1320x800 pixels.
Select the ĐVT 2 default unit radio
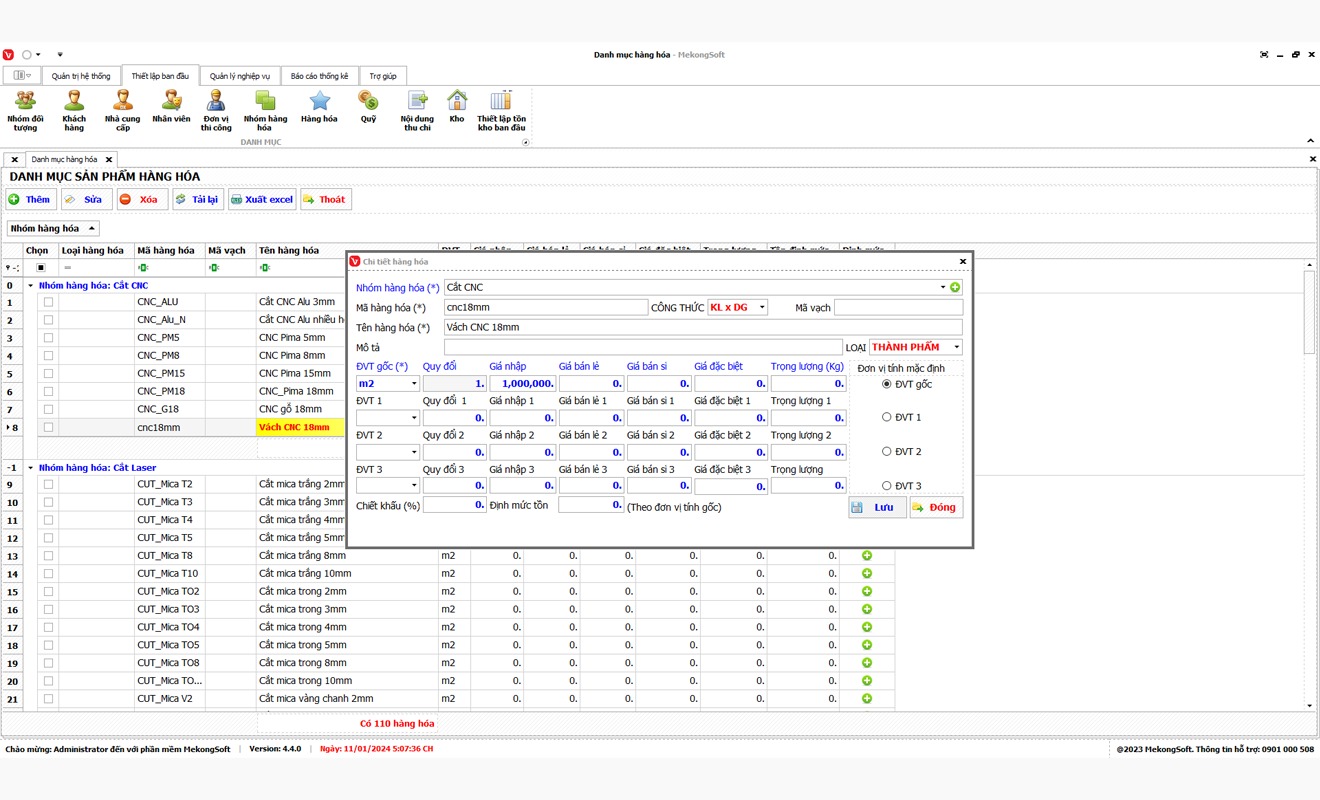[886, 452]
